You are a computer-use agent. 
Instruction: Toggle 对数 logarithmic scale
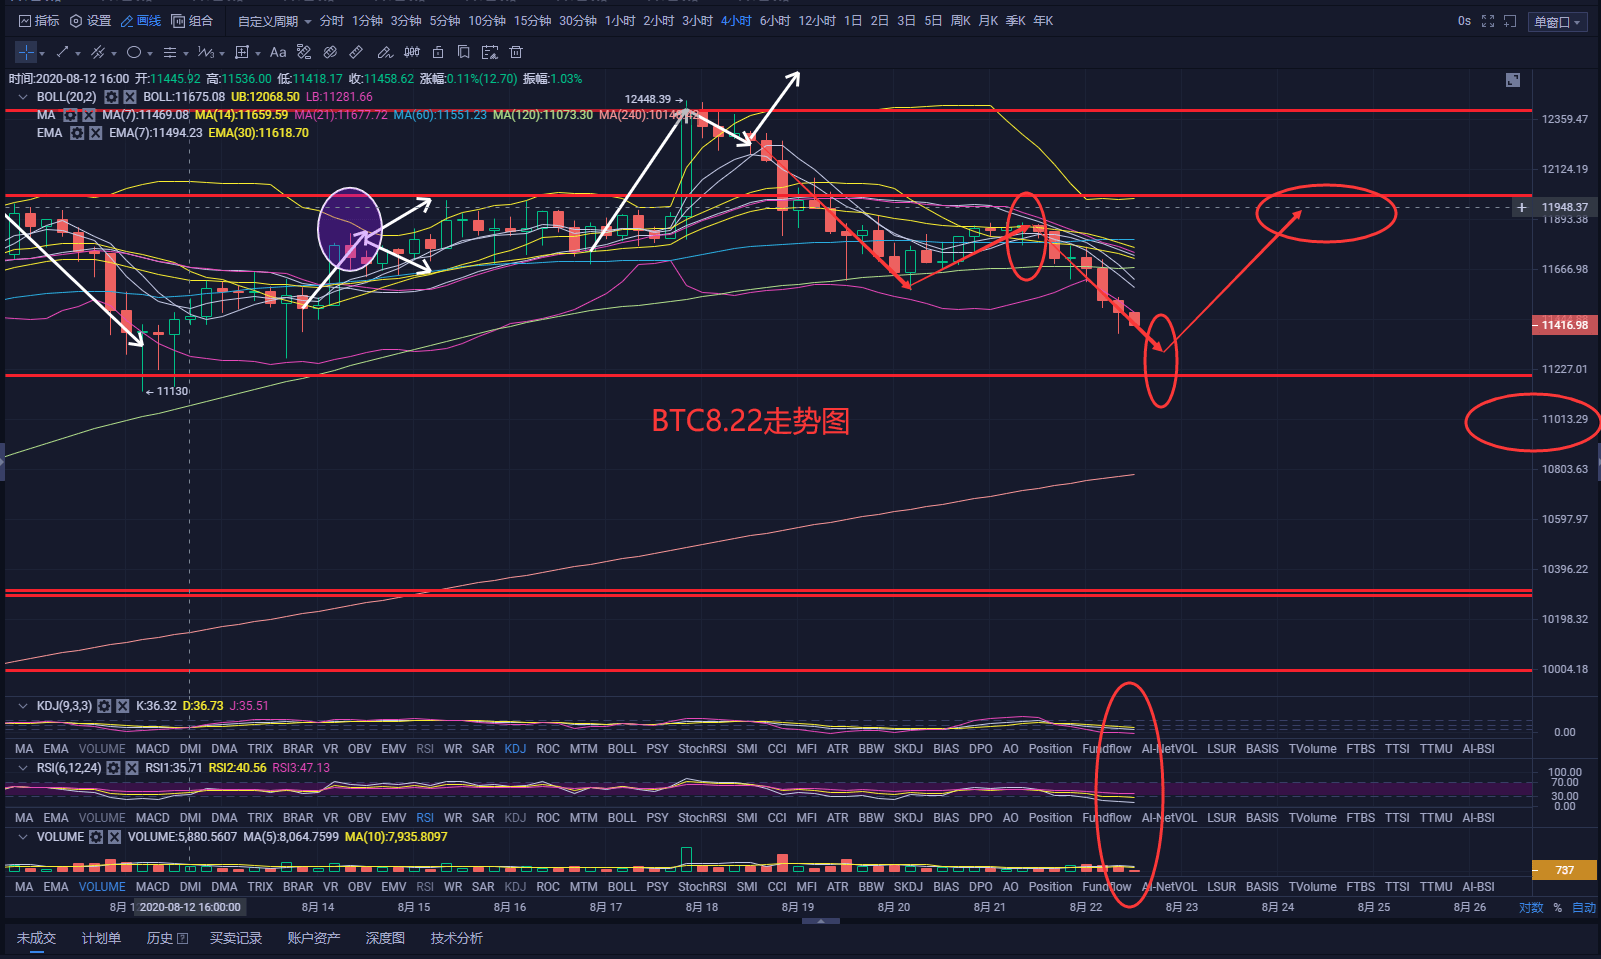tap(1532, 908)
